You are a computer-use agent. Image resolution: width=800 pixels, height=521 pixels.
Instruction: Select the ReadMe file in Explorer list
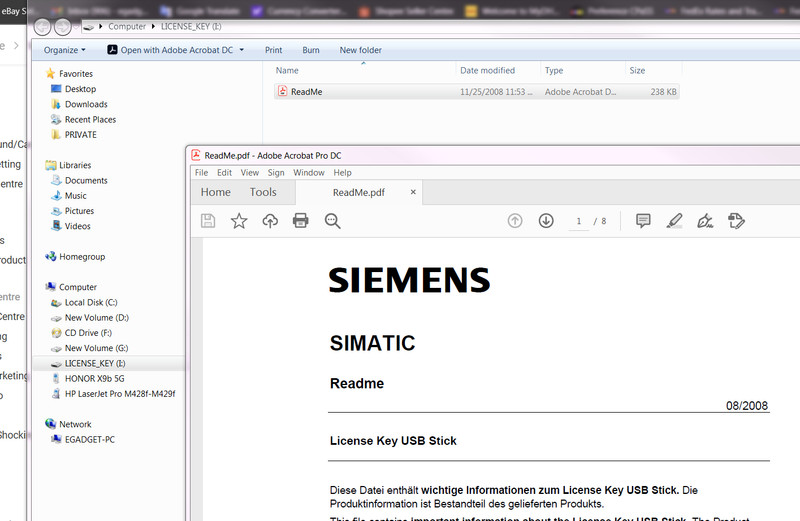477,92
